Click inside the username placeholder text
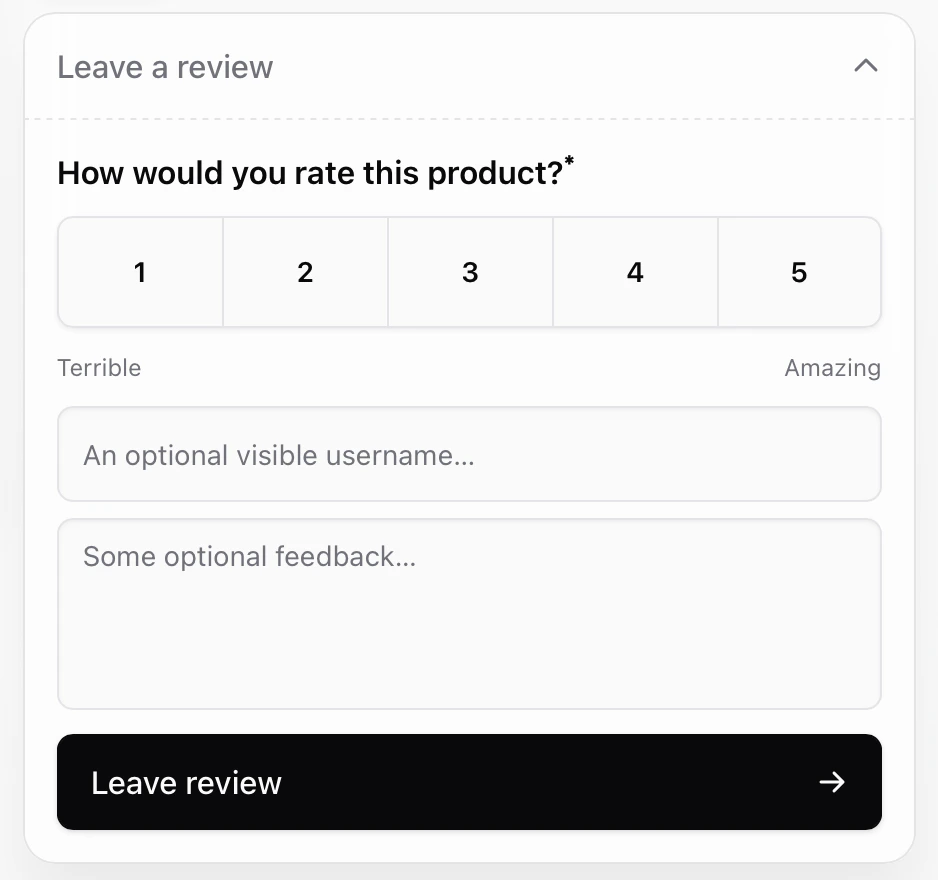938x880 pixels. click(279, 455)
